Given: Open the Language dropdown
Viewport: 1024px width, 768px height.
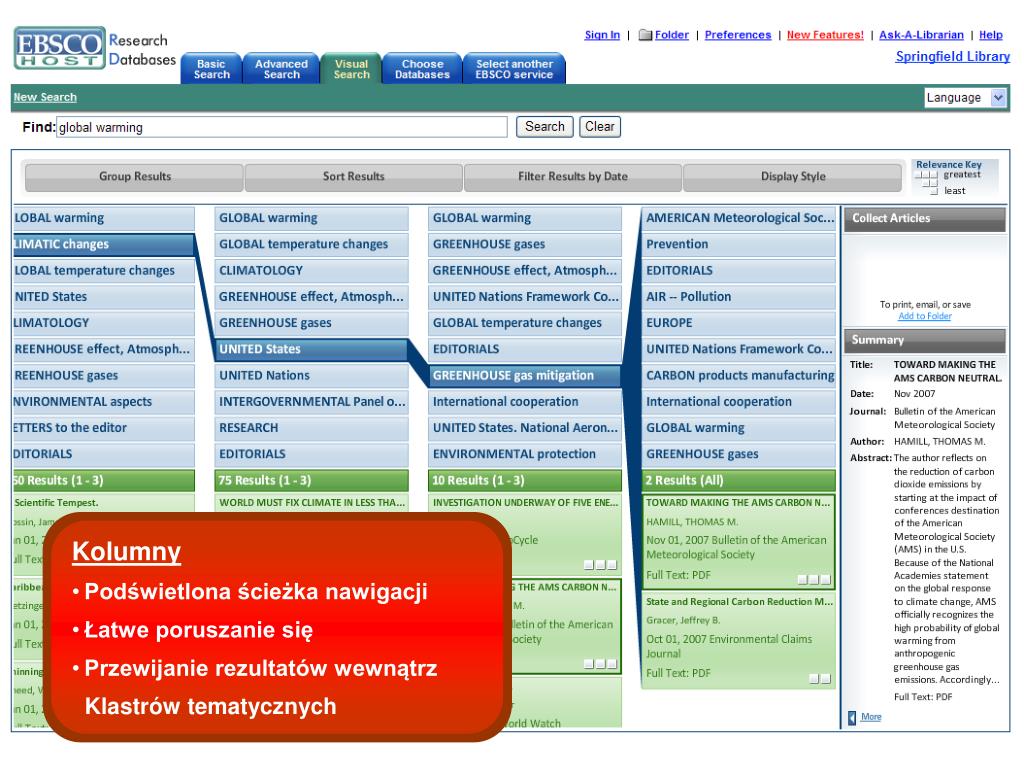Looking at the screenshot, I should (x=965, y=98).
